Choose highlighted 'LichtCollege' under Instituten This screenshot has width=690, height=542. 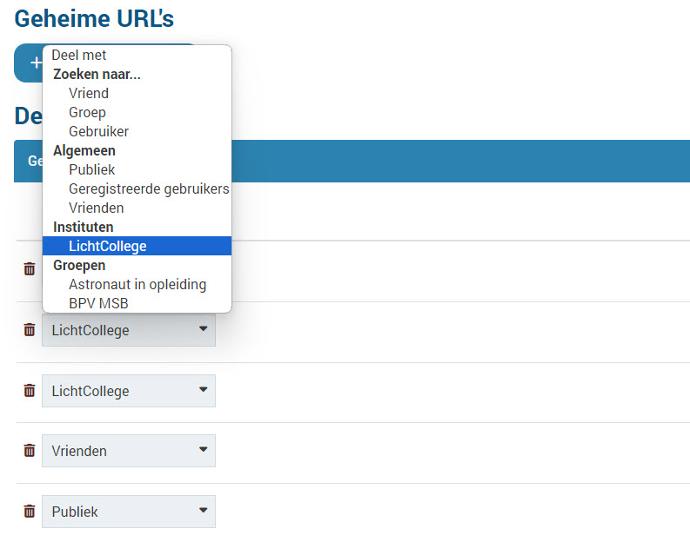tap(107, 246)
